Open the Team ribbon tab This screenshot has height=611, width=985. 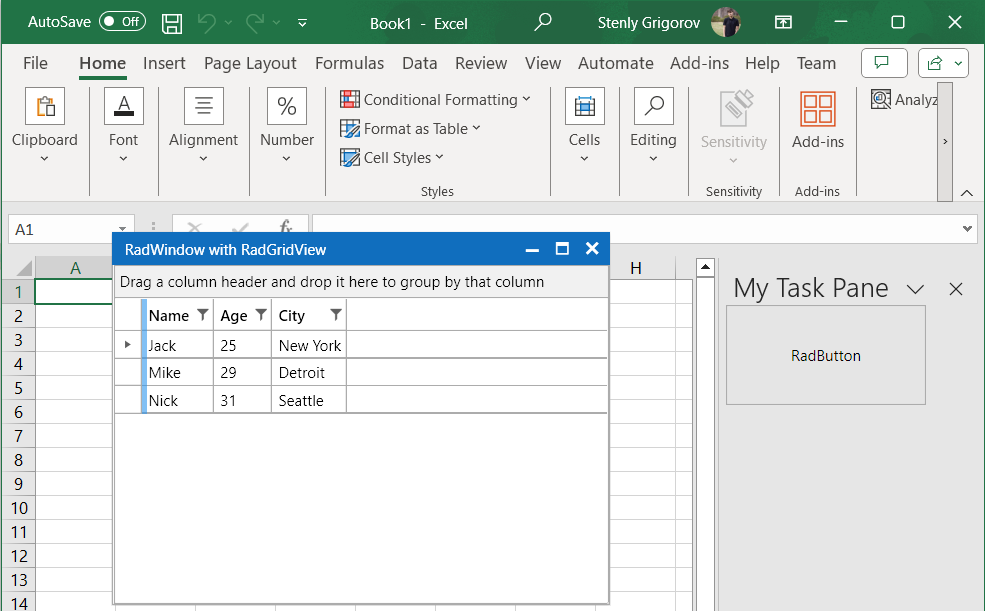tap(817, 62)
